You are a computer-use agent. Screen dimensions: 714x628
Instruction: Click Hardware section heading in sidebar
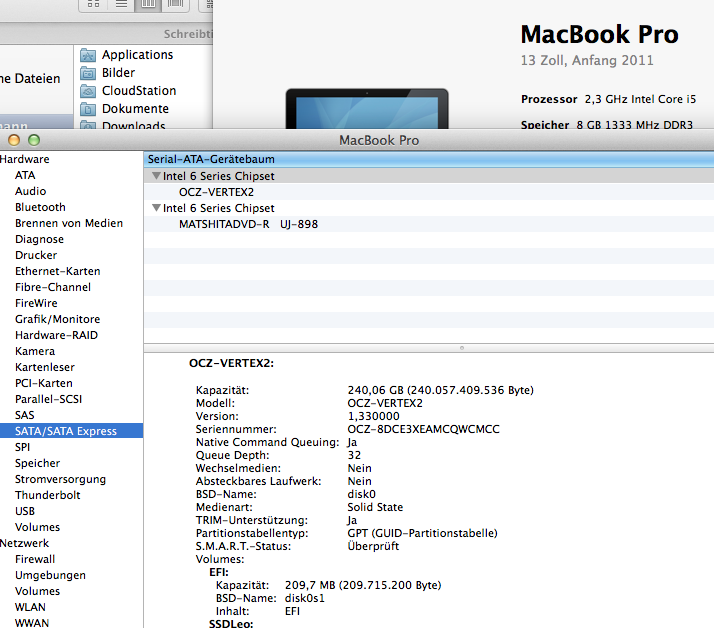tap(25, 159)
